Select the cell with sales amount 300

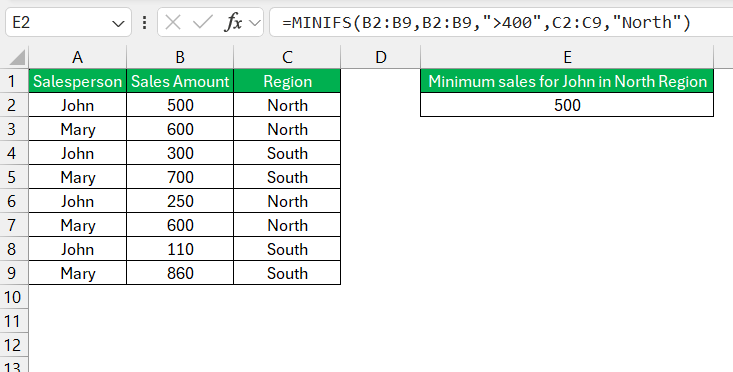[x=180, y=153]
